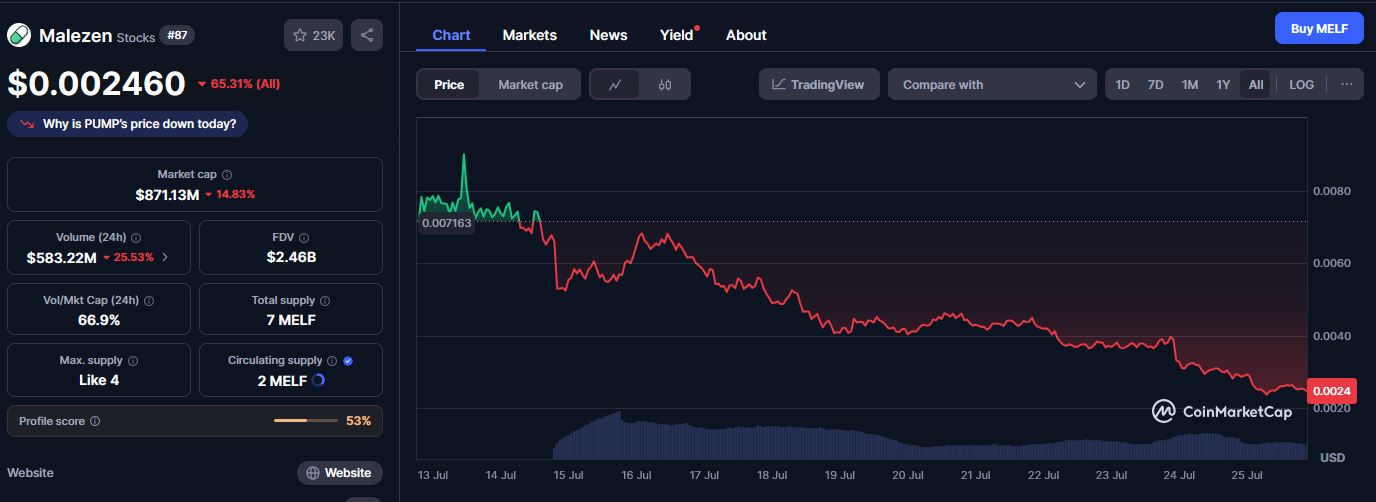The image size is (1376, 502).
Task: Select the Price view toggle
Action: [449, 85]
